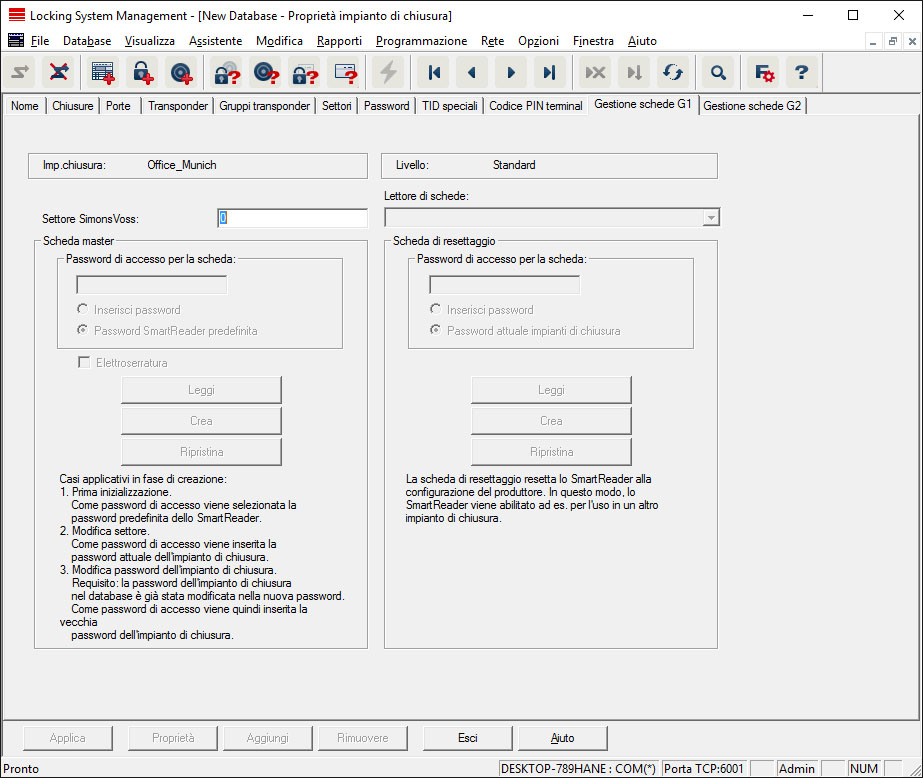Viewport: 923px width, 778px height.
Task: Click the help question mark icon
Action: (x=800, y=72)
